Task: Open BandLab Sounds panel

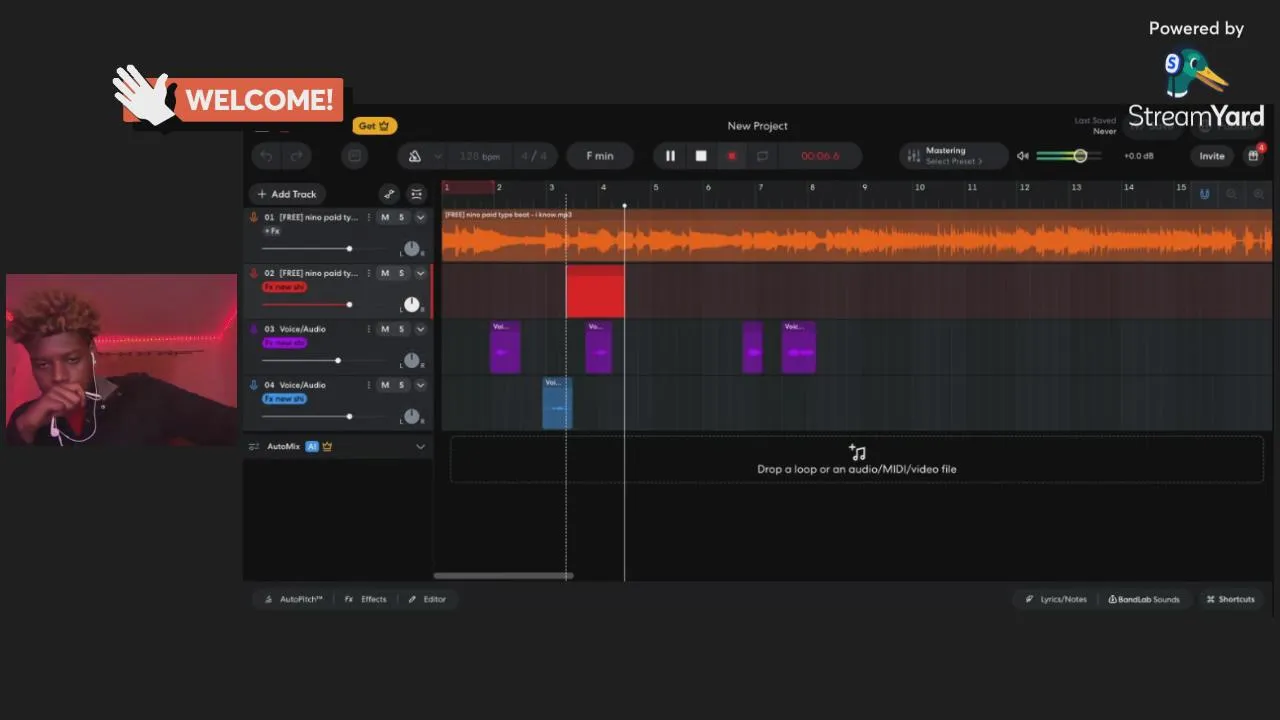Action: (x=1144, y=599)
